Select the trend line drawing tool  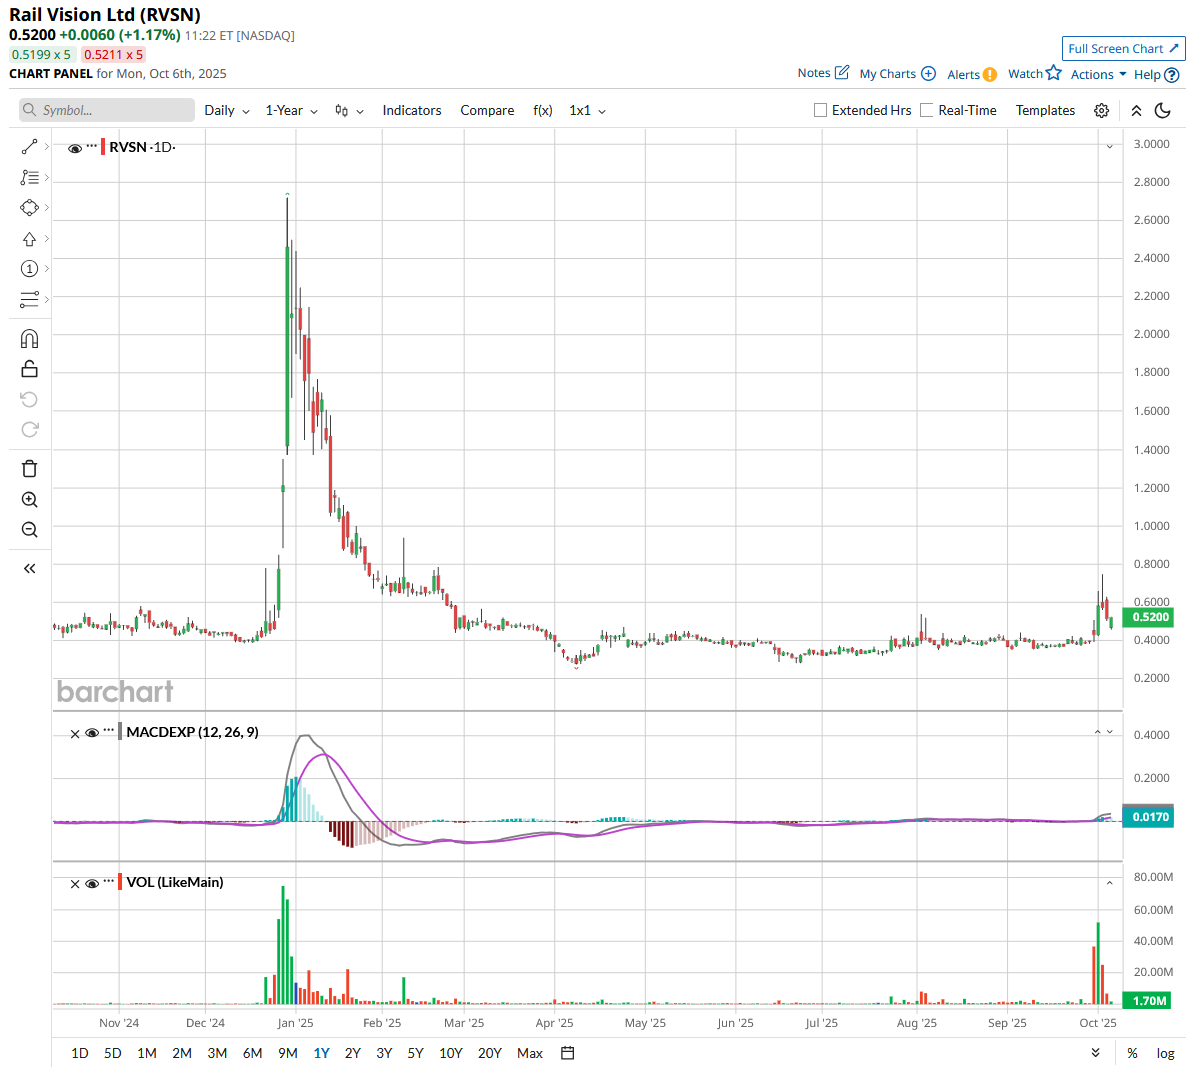coord(30,146)
